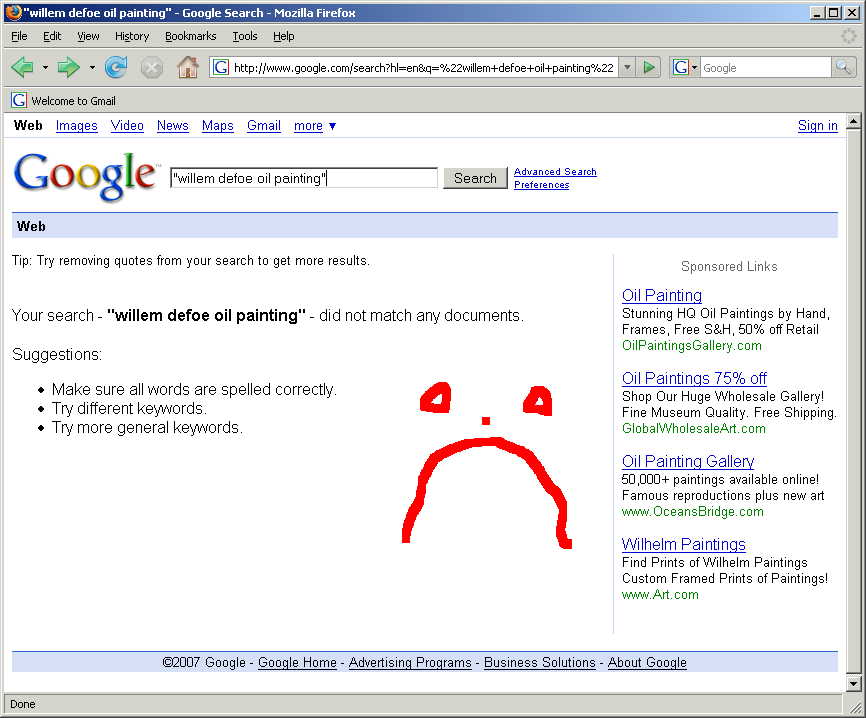This screenshot has height=718, width=866.
Task: Open the History menu
Action: point(132,36)
